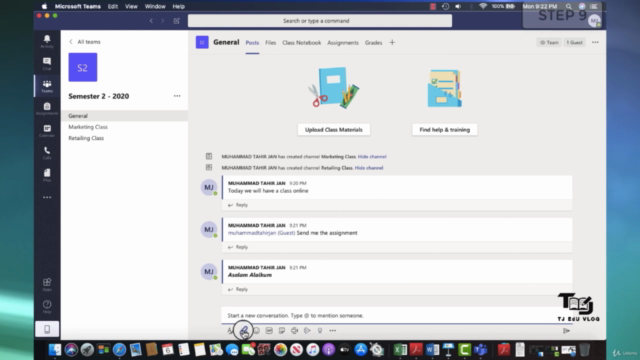Click the new chat compose icon
Viewport: 640px width, 360px height.
click(176, 21)
